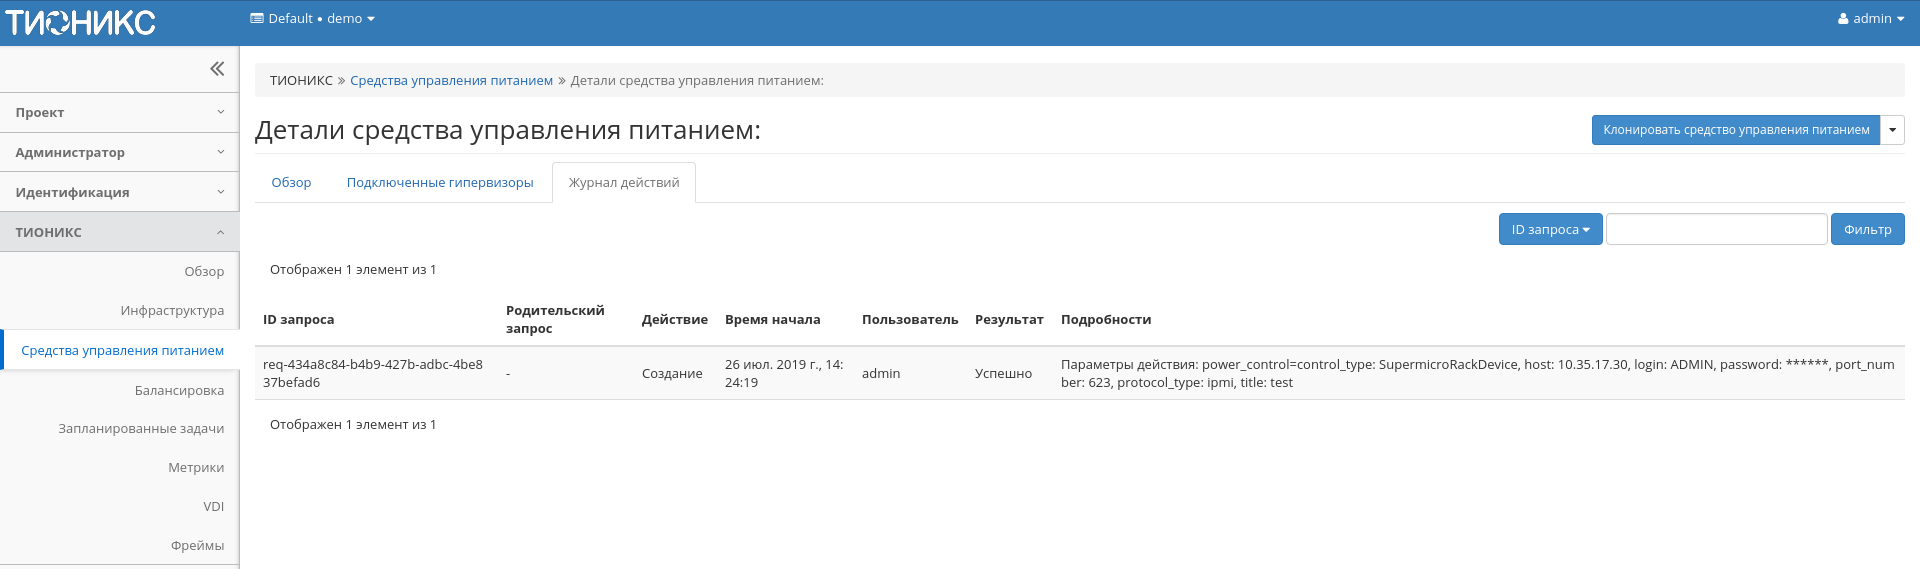
Task: Click Клонировать средство управления питанием button
Action: (1735, 130)
